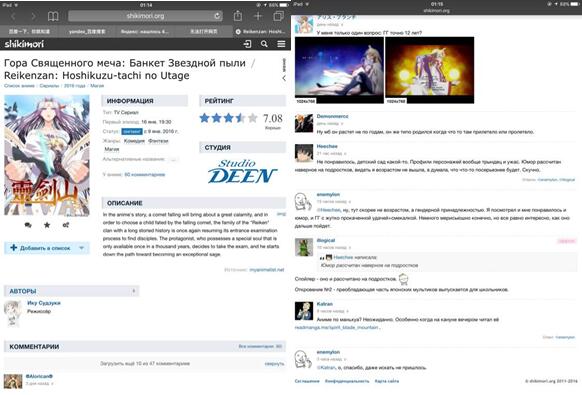Open the Соглашение footer link
Image resolution: width=582 pixels, height=395 pixels.
coord(307,381)
